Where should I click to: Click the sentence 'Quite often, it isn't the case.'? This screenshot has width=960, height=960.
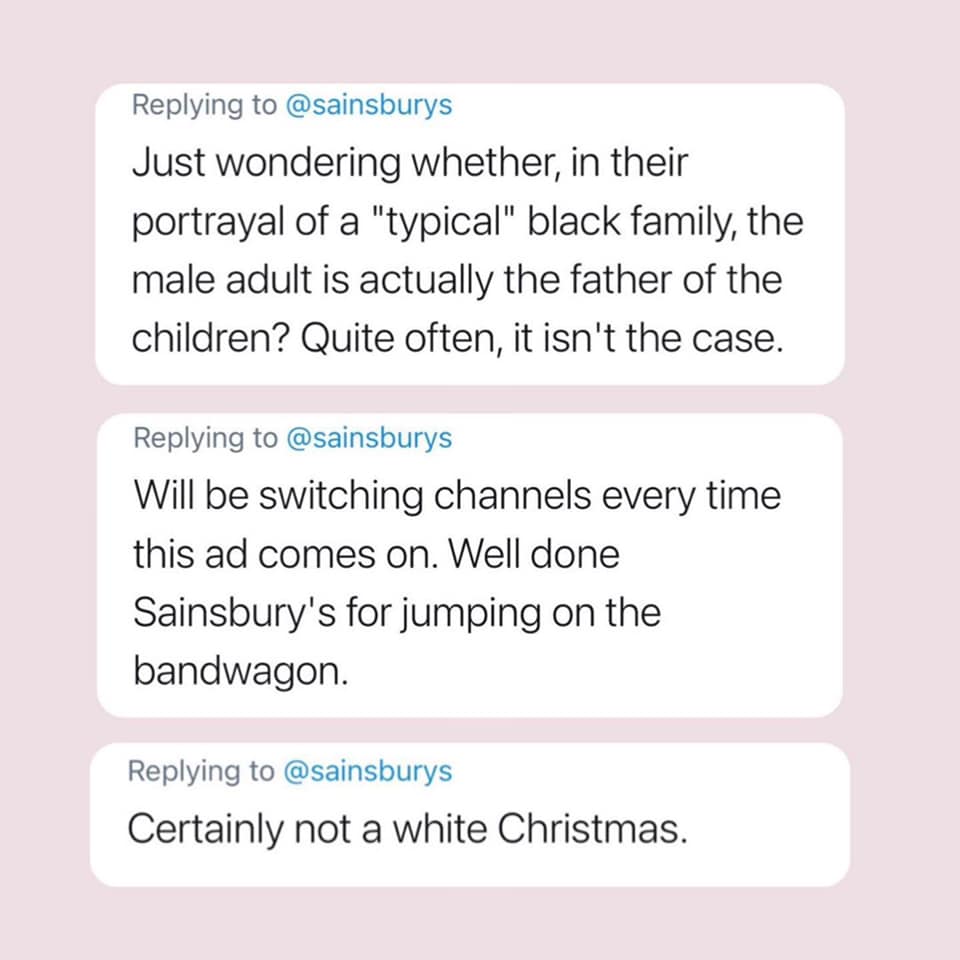[541, 338]
